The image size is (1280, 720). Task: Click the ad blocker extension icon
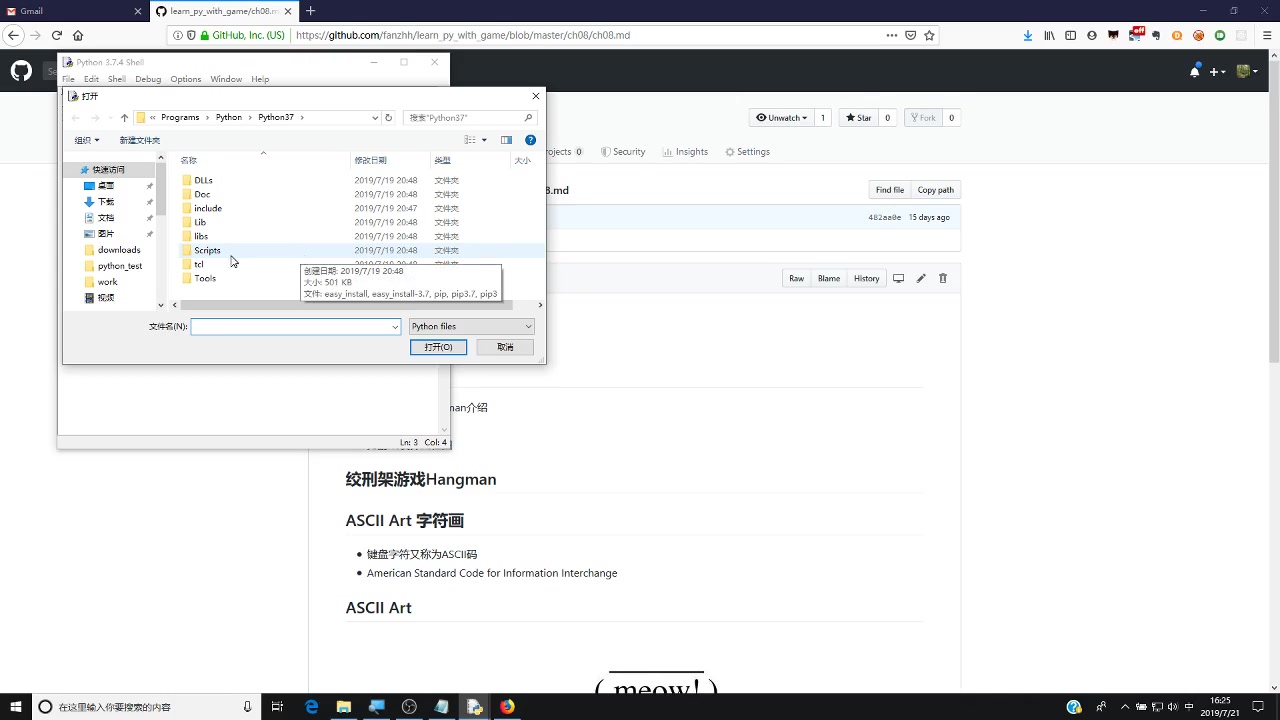[x=1198, y=35]
